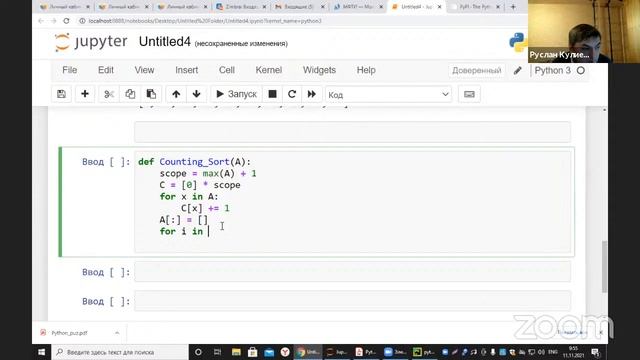Open the Help menu
Viewport: 640px width, 360px height.
click(x=366, y=70)
